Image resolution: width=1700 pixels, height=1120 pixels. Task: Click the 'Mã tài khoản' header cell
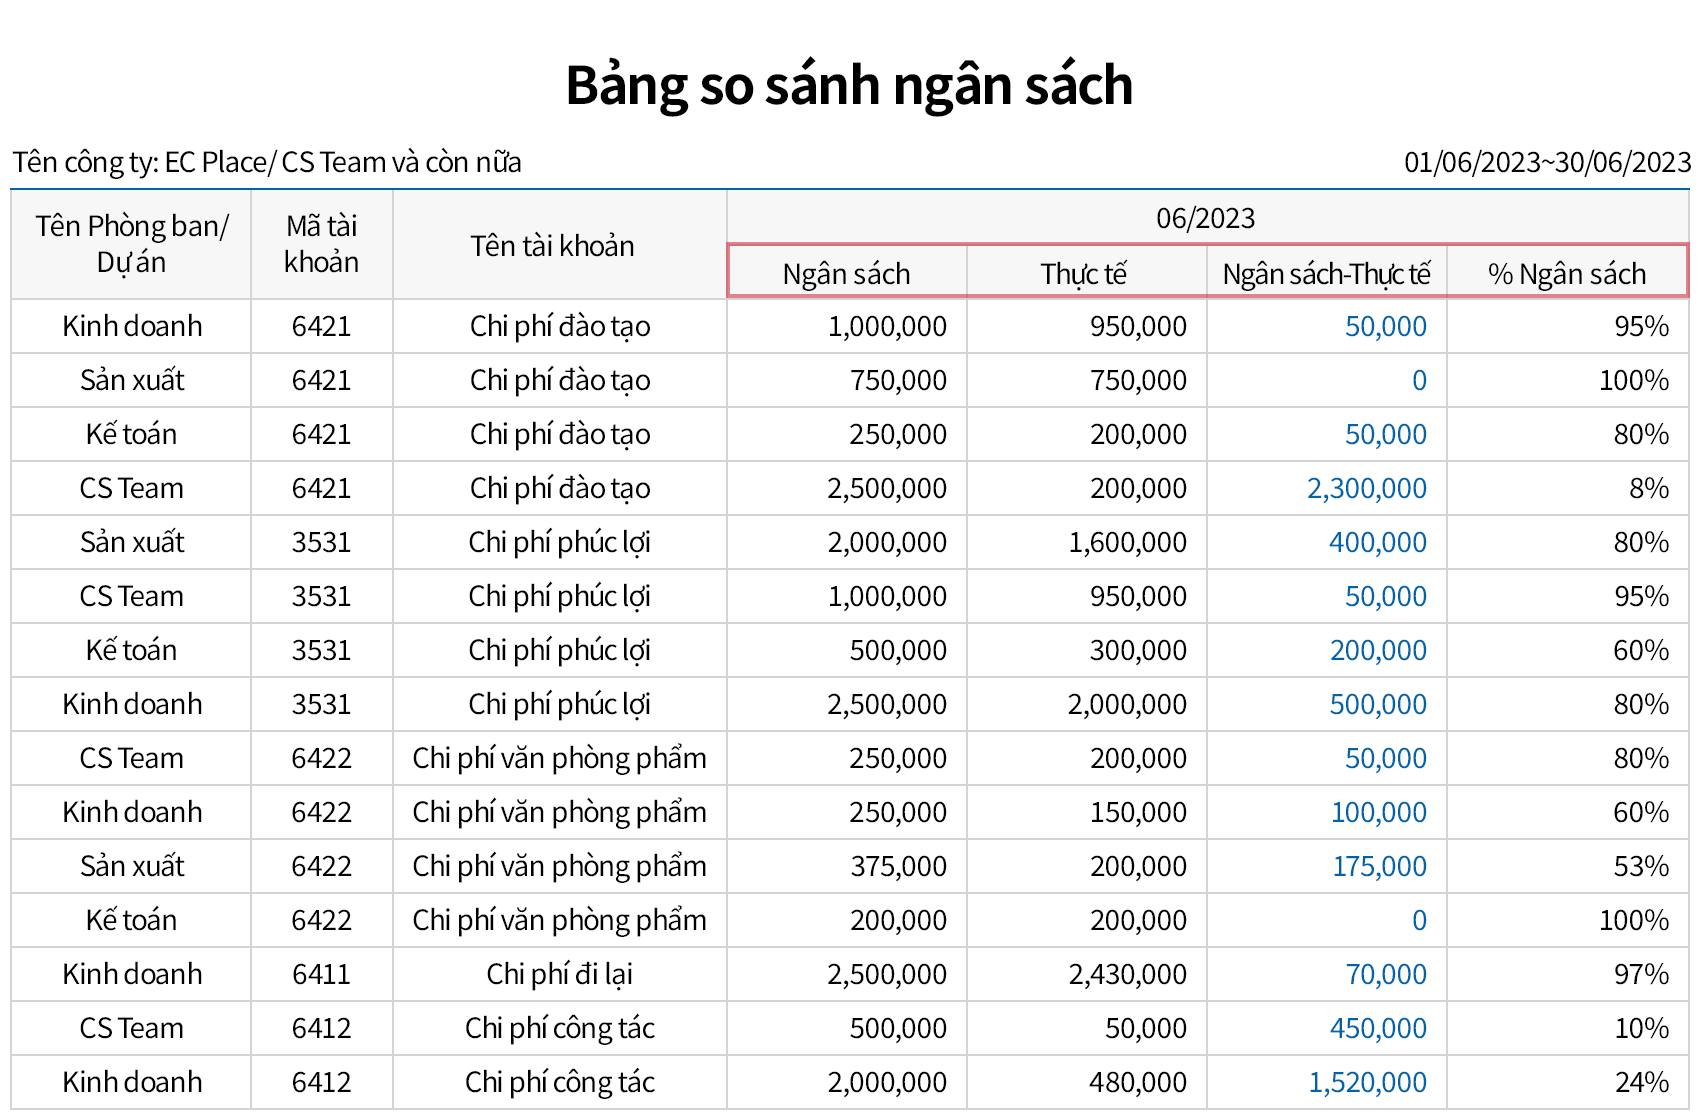tap(321, 244)
